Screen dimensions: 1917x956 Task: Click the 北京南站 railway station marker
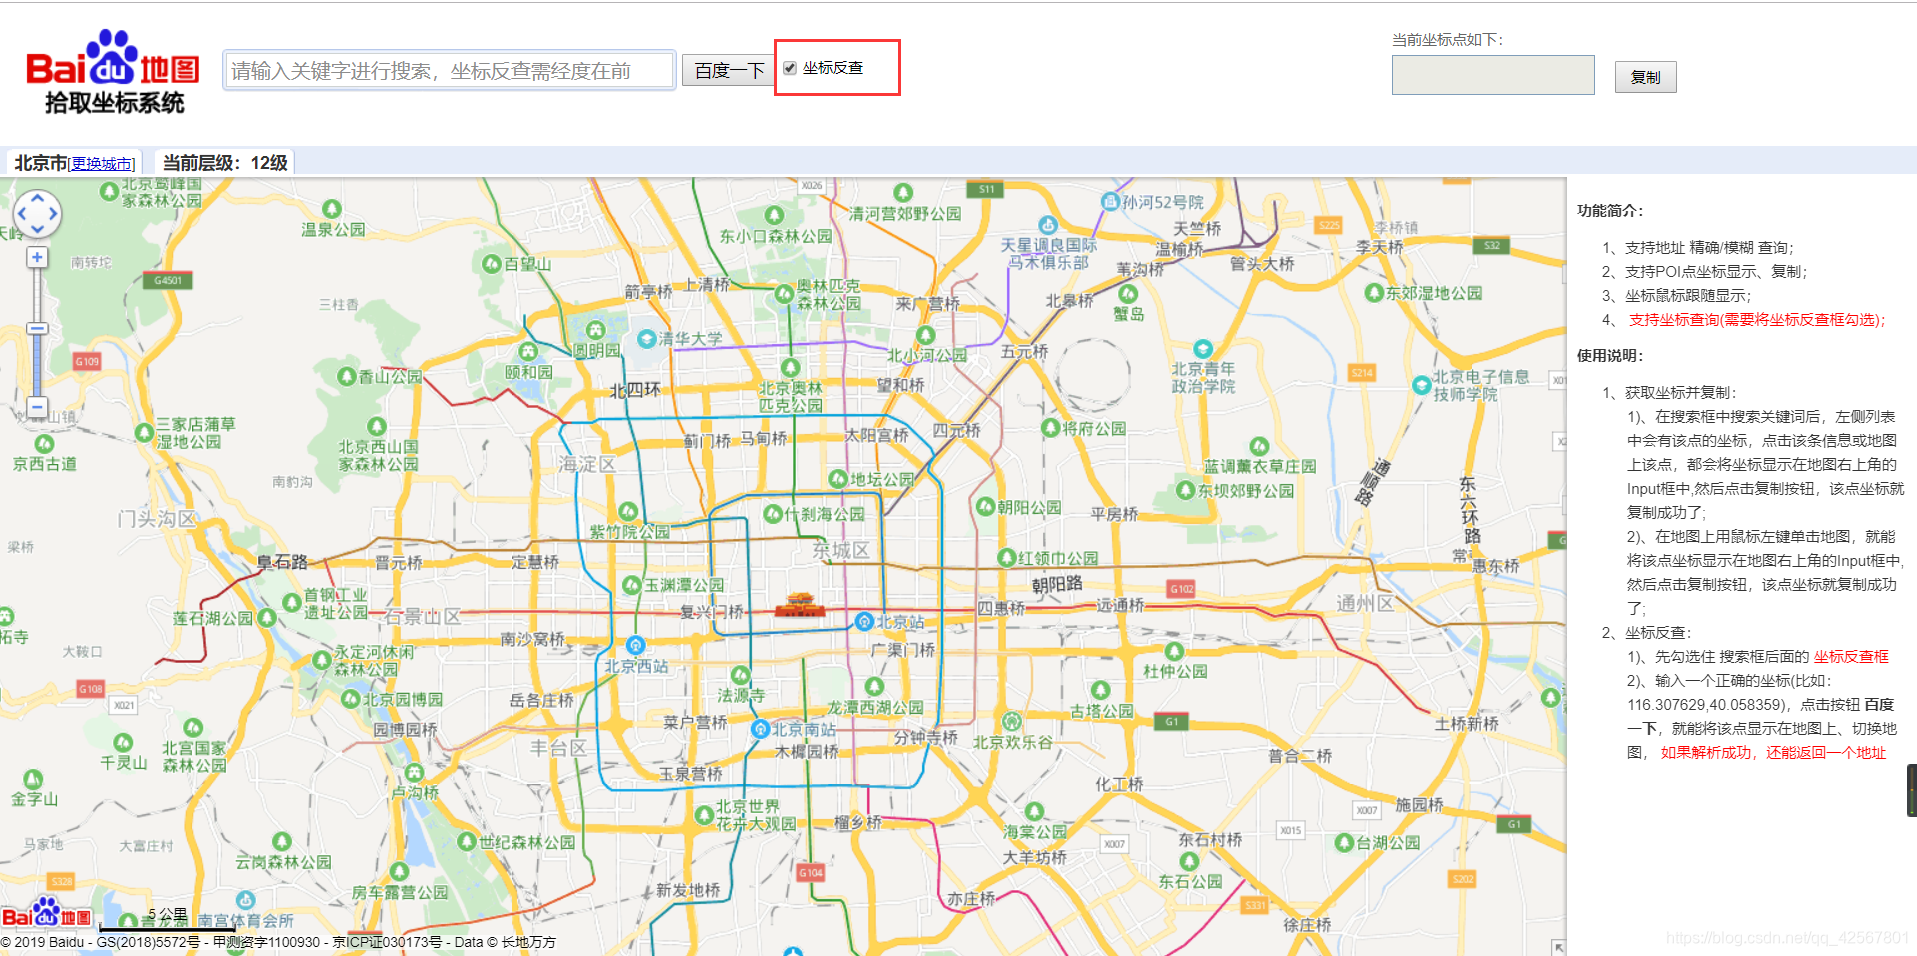(760, 729)
